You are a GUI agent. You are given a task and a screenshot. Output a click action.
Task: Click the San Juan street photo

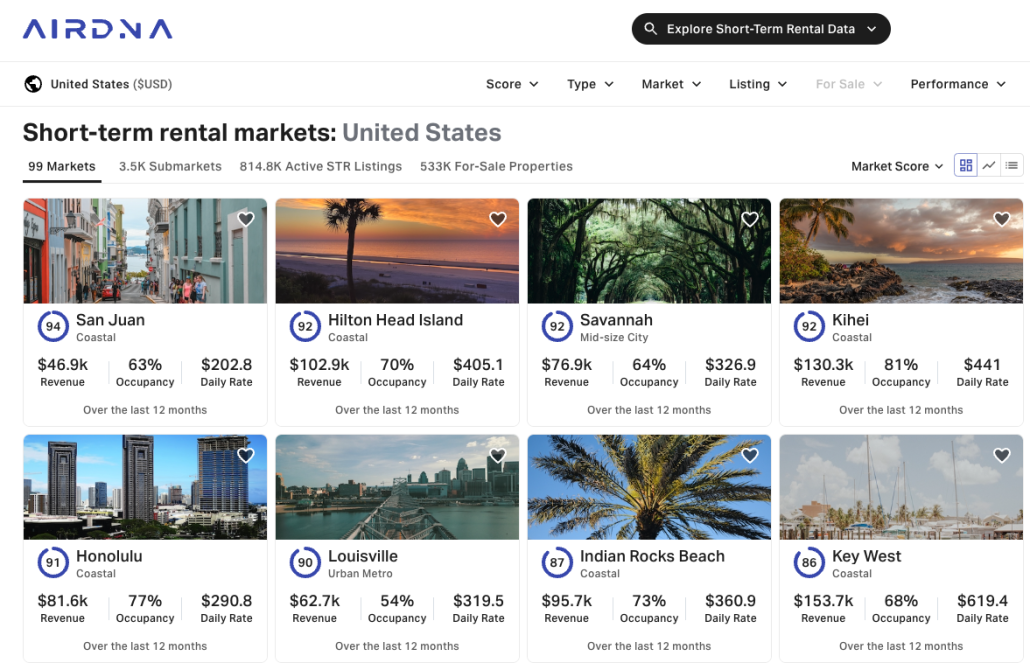tap(145, 251)
